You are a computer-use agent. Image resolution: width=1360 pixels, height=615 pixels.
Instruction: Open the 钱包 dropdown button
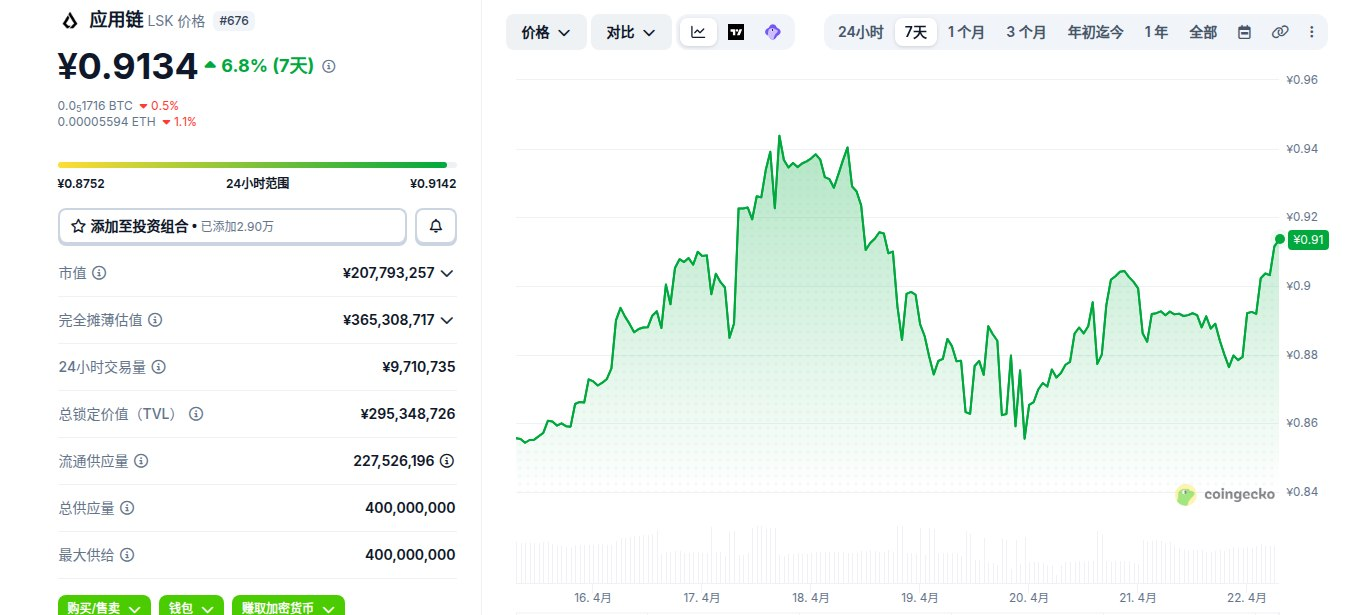[x=191, y=607]
